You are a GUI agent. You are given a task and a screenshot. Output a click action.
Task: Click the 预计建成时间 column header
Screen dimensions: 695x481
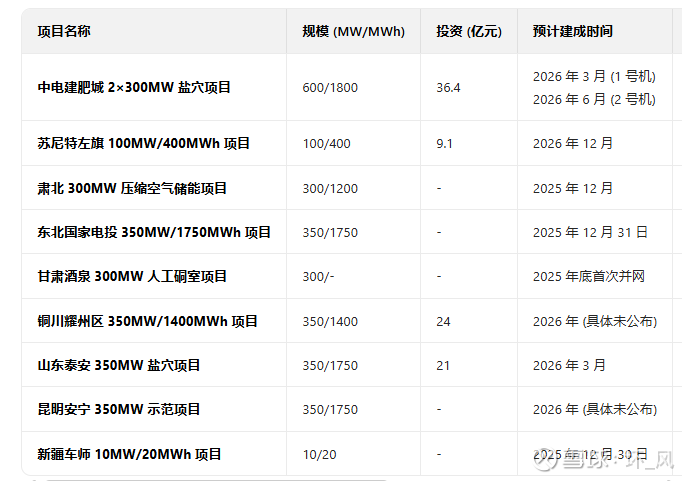coord(572,31)
